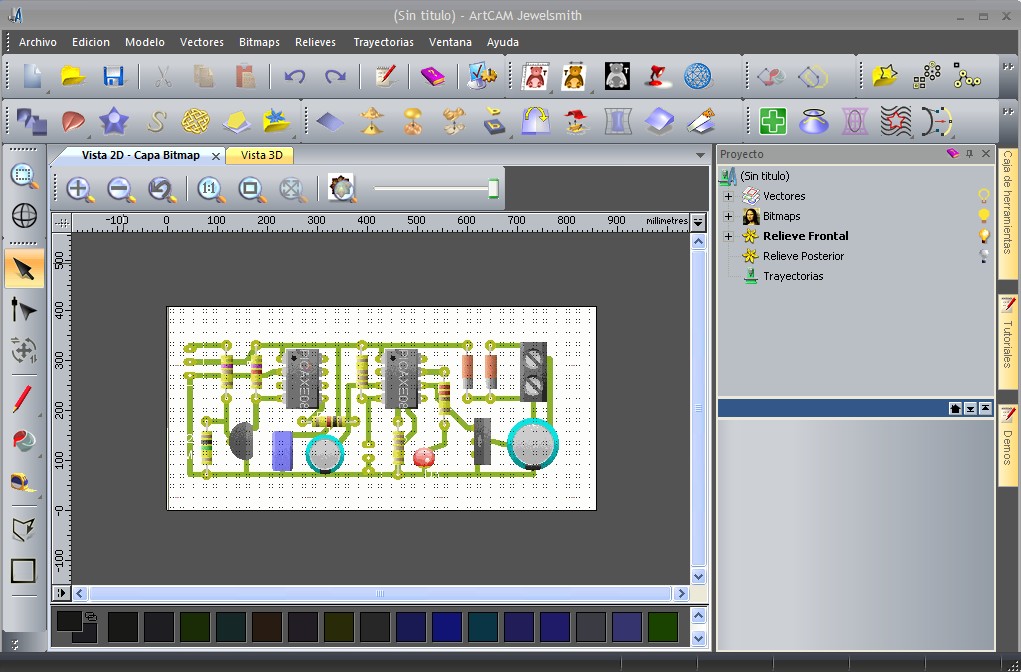Click the 1:1 zoom icon
The height and width of the screenshot is (672, 1021).
coord(210,189)
